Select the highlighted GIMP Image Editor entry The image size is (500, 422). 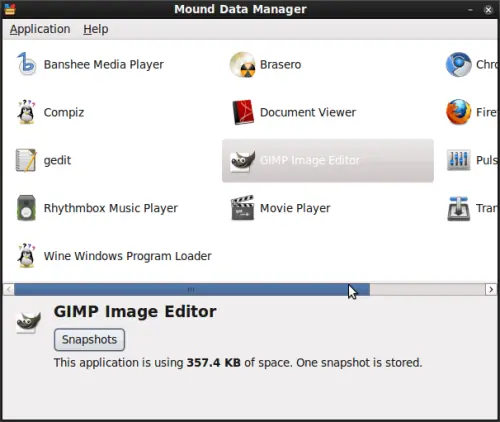(328, 161)
